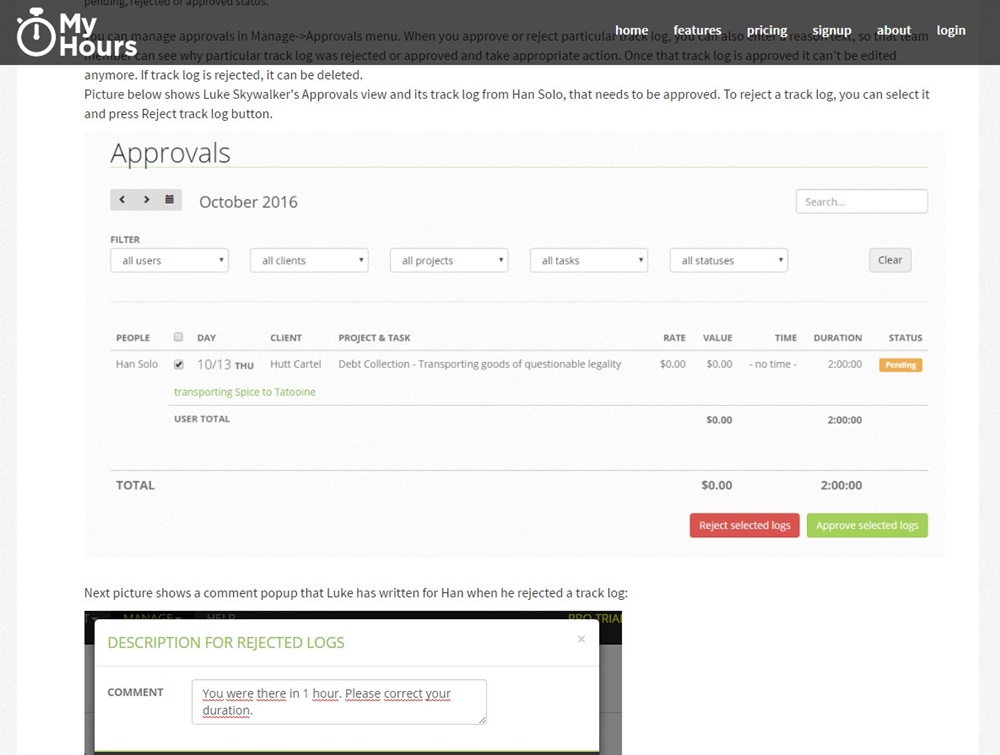1000x755 pixels.
Task: Go to next month arrow
Action: point(146,200)
